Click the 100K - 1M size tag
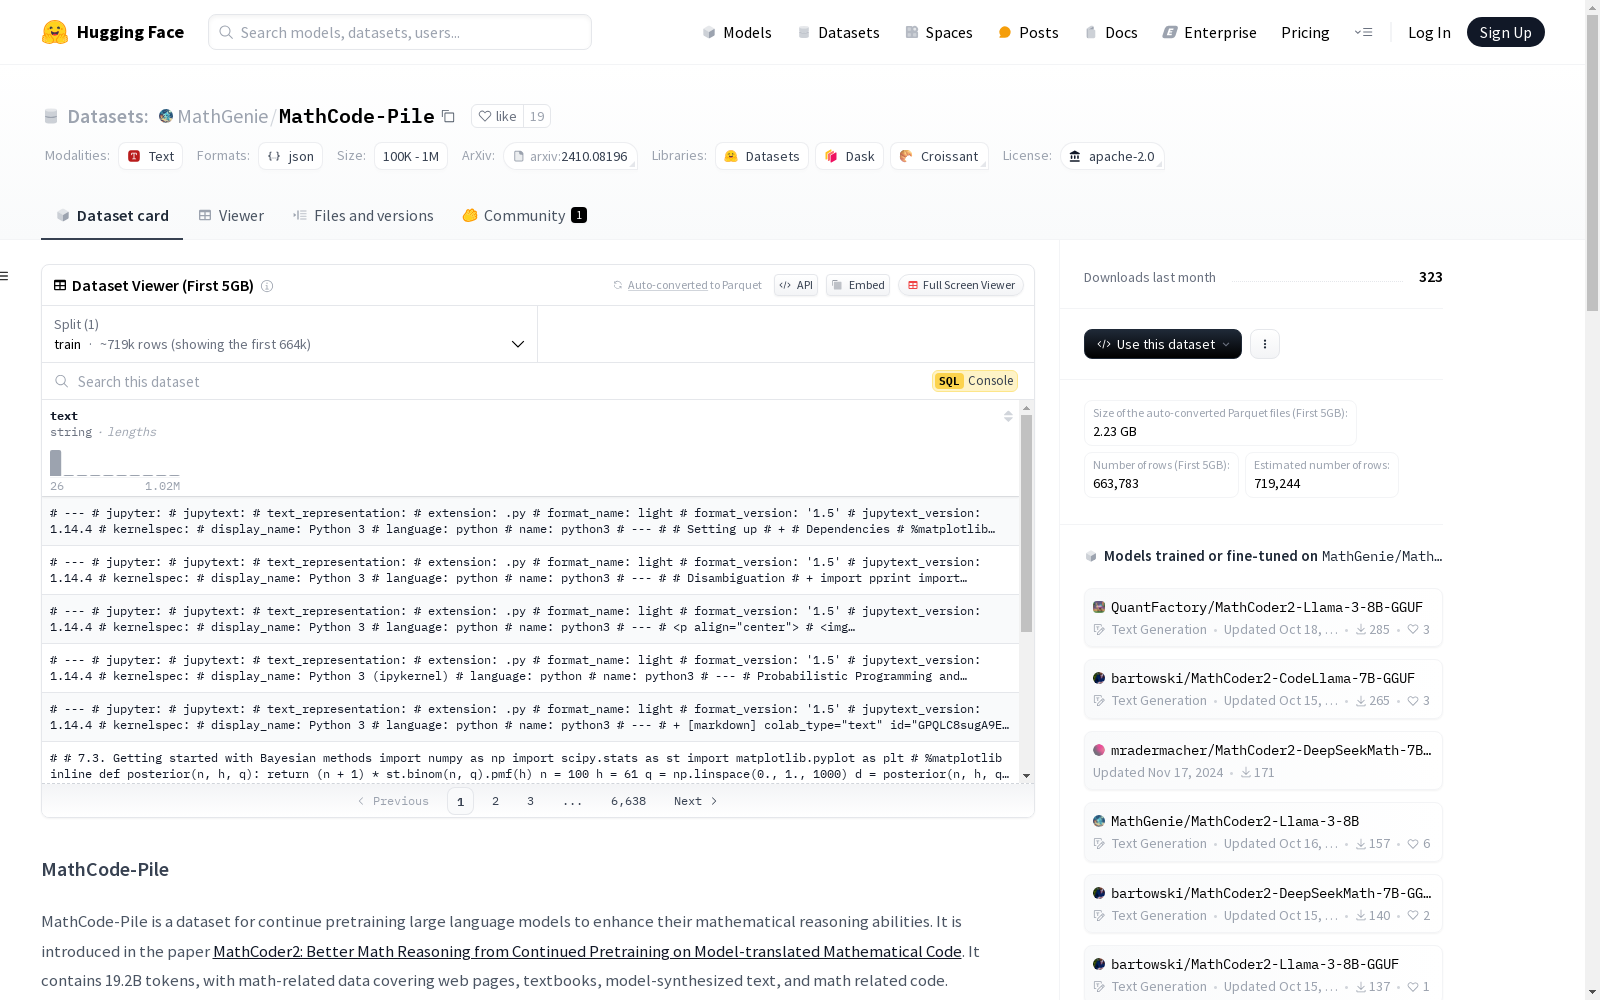The width and height of the screenshot is (1600, 1000). [x=411, y=156]
